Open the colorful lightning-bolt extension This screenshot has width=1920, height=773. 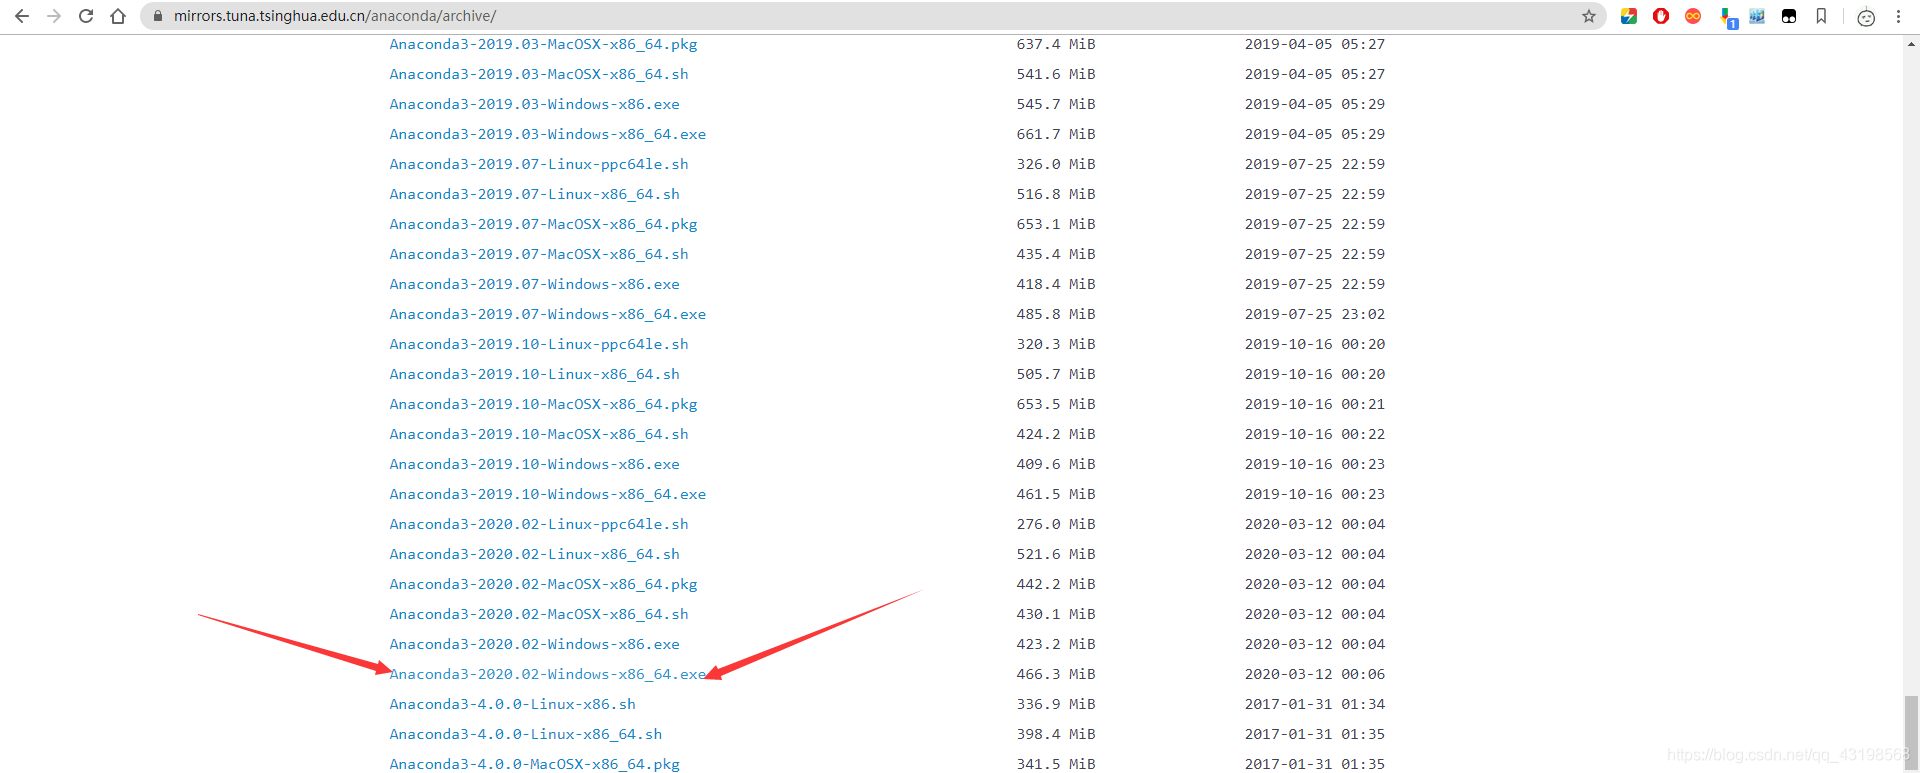click(x=1629, y=16)
